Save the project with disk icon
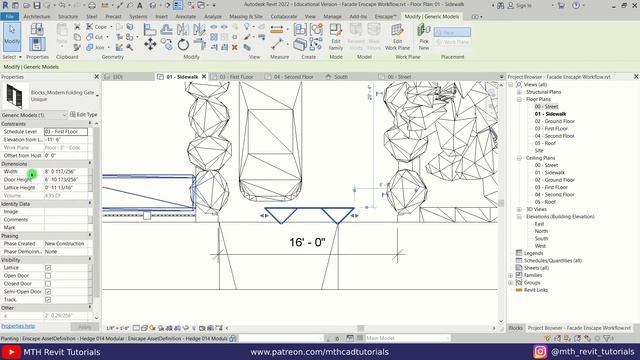This screenshot has width=640, height=360. pos(37,6)
